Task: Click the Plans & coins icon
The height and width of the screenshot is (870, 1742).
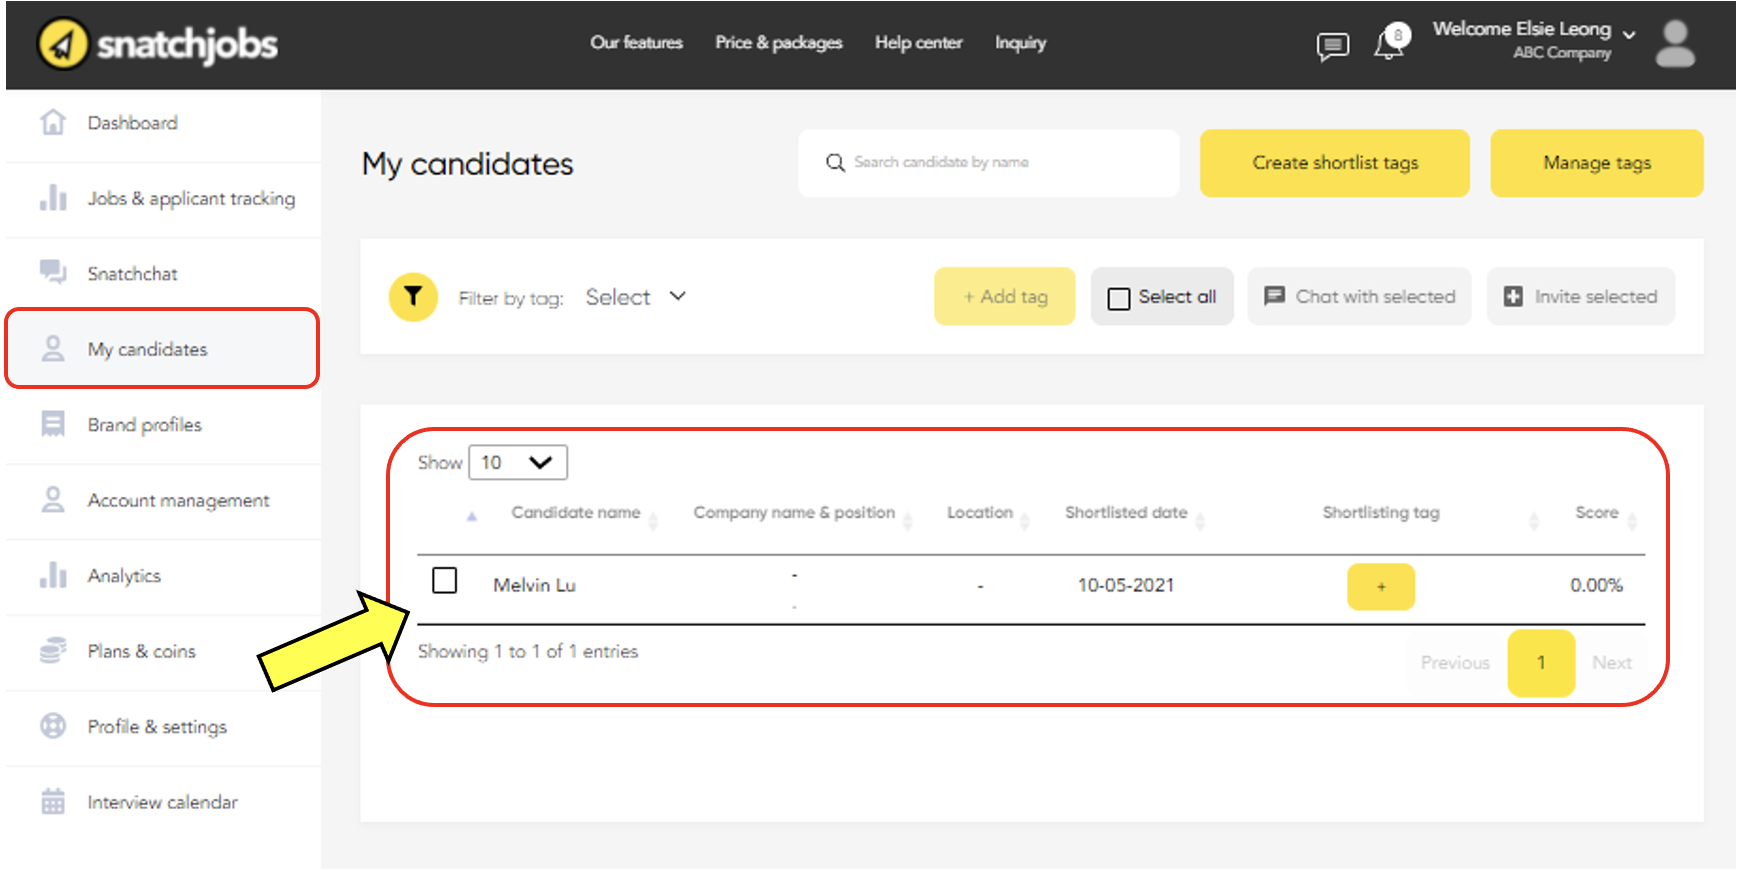Action: (53, 651)
